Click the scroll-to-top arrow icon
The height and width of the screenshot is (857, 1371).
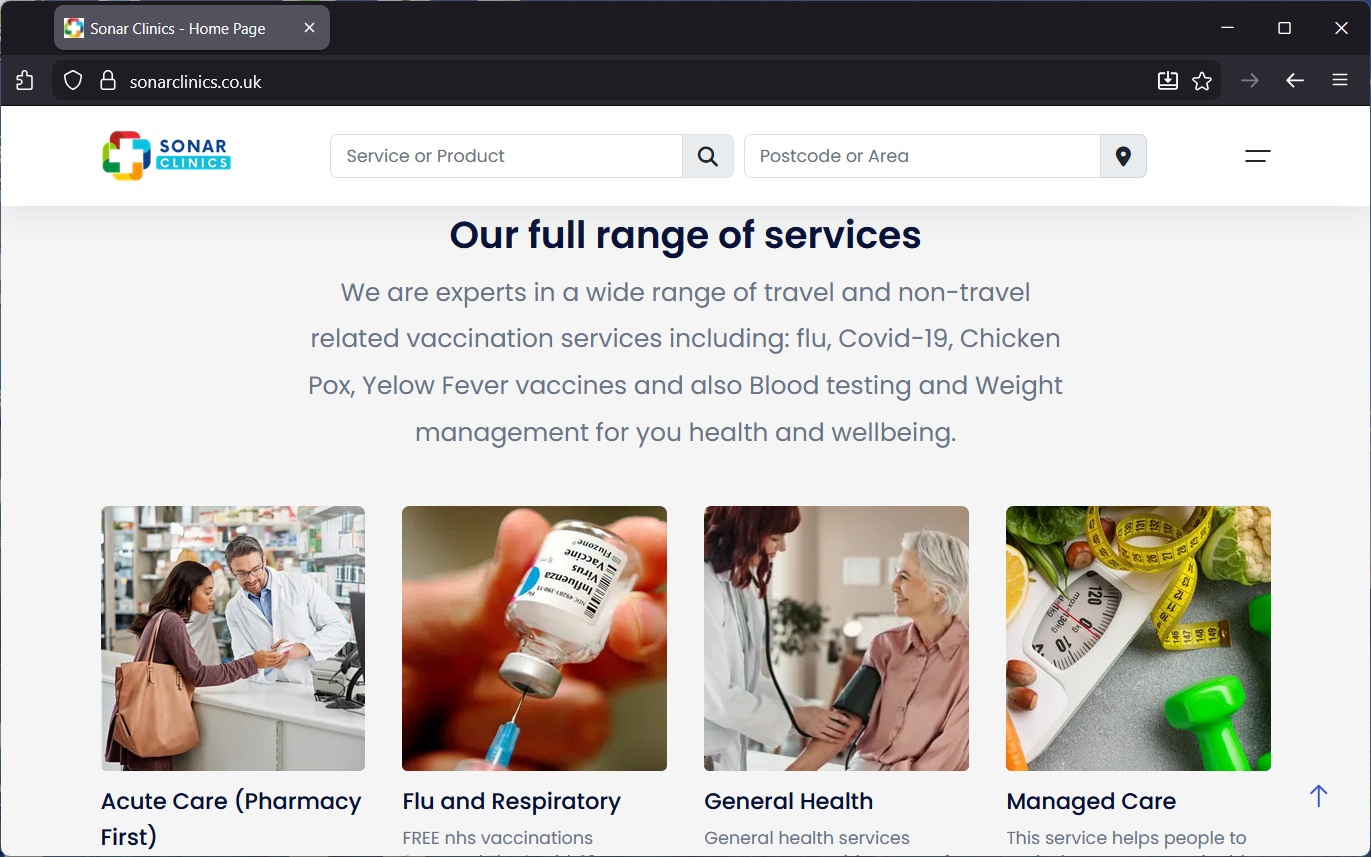pyautogui.click(x=1318, y=796)
